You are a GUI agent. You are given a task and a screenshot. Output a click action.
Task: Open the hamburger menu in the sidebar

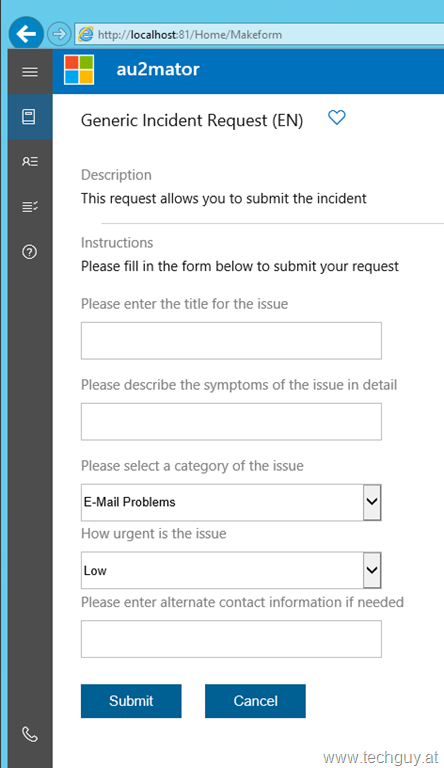(30, 72)
